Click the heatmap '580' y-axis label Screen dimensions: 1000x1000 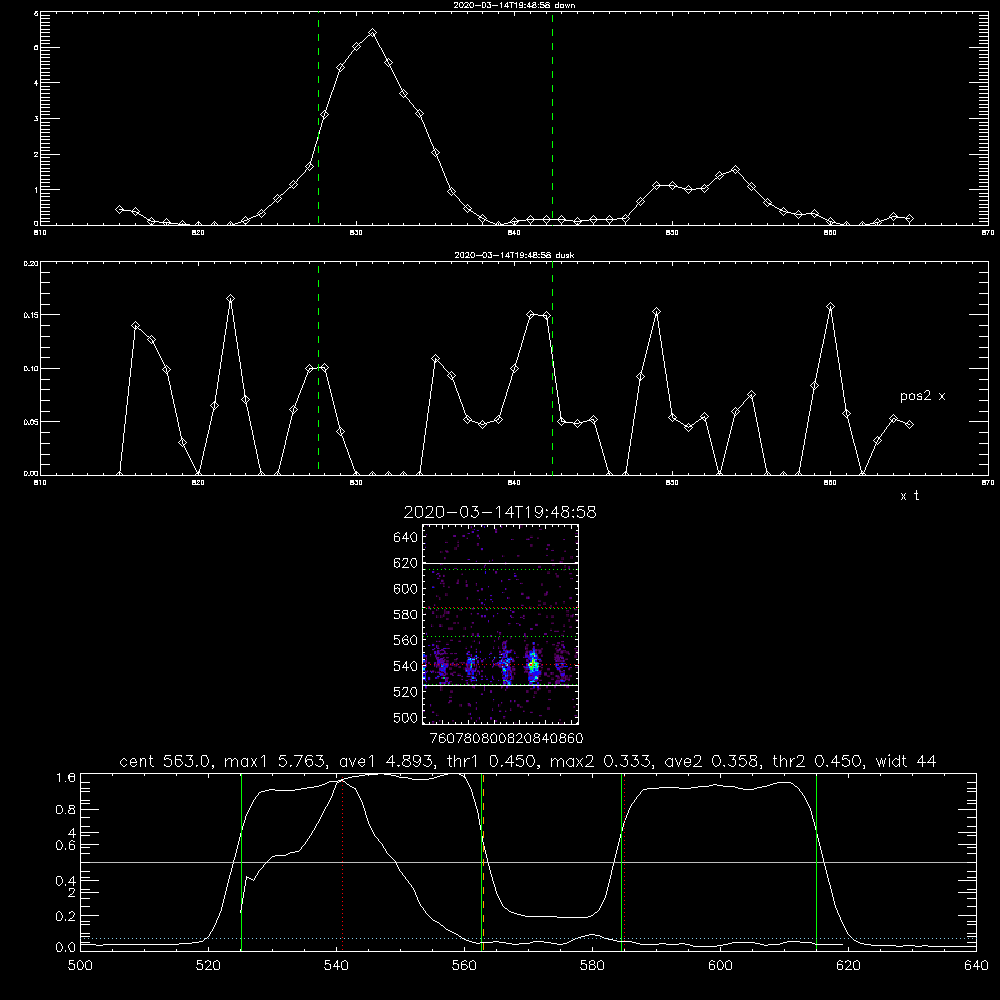(405, 615)
